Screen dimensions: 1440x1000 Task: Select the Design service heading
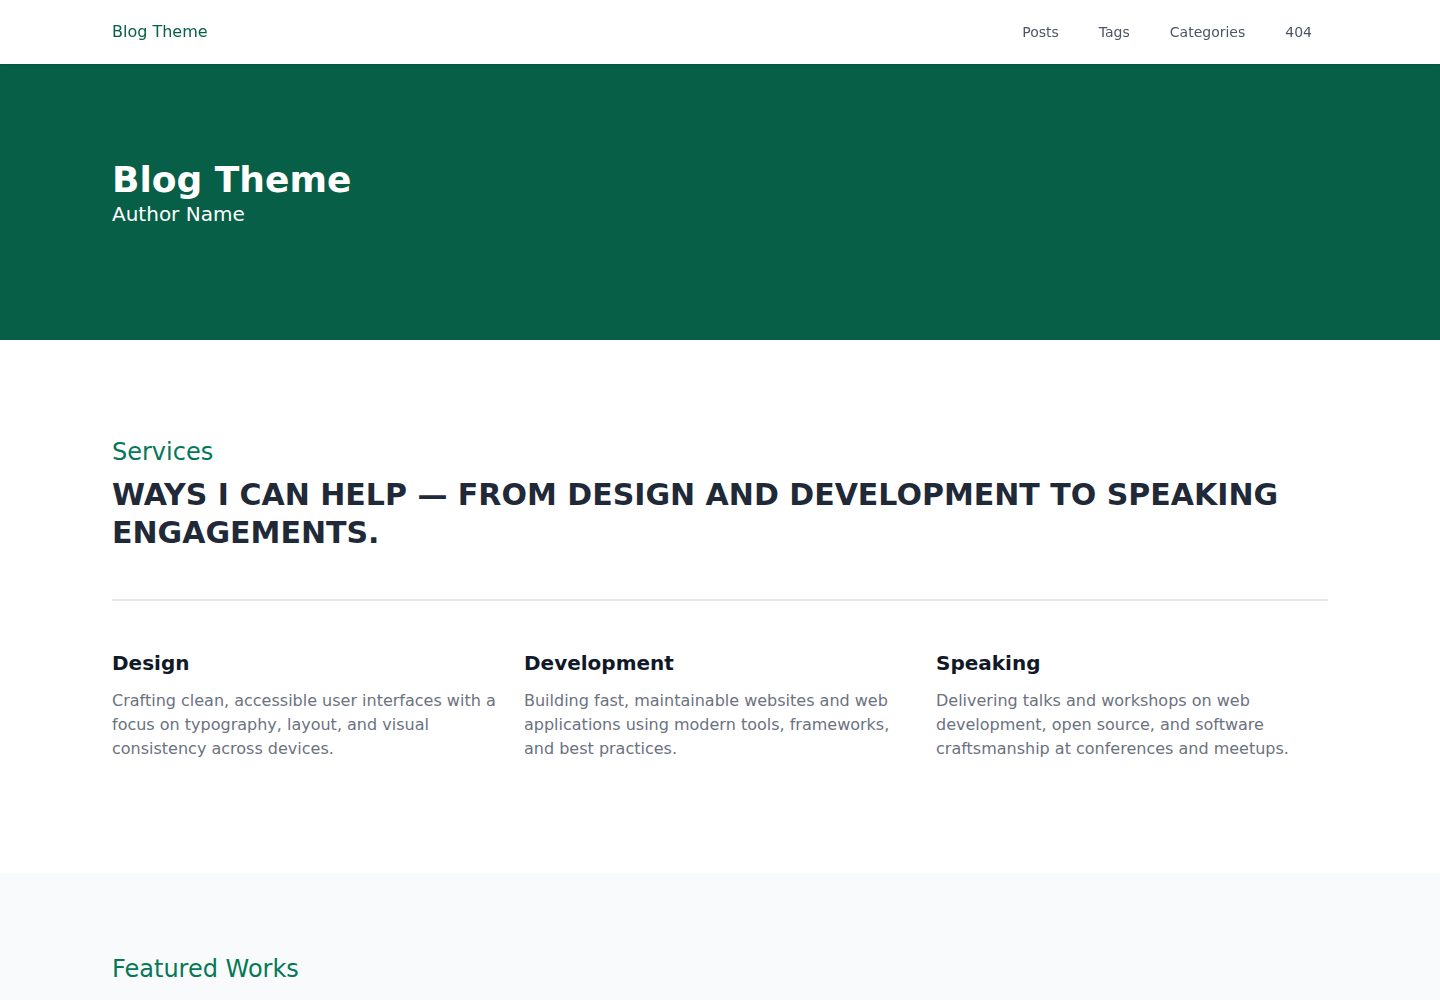point(150,663)
